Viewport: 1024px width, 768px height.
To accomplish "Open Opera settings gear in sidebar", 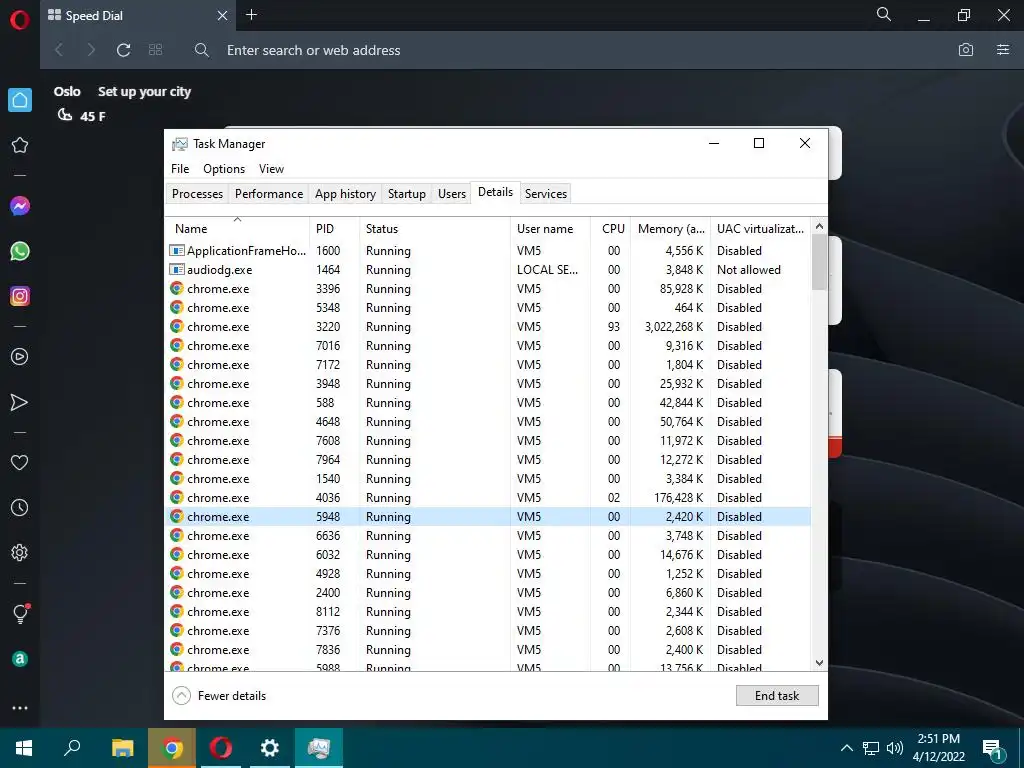I will [20, 552].
